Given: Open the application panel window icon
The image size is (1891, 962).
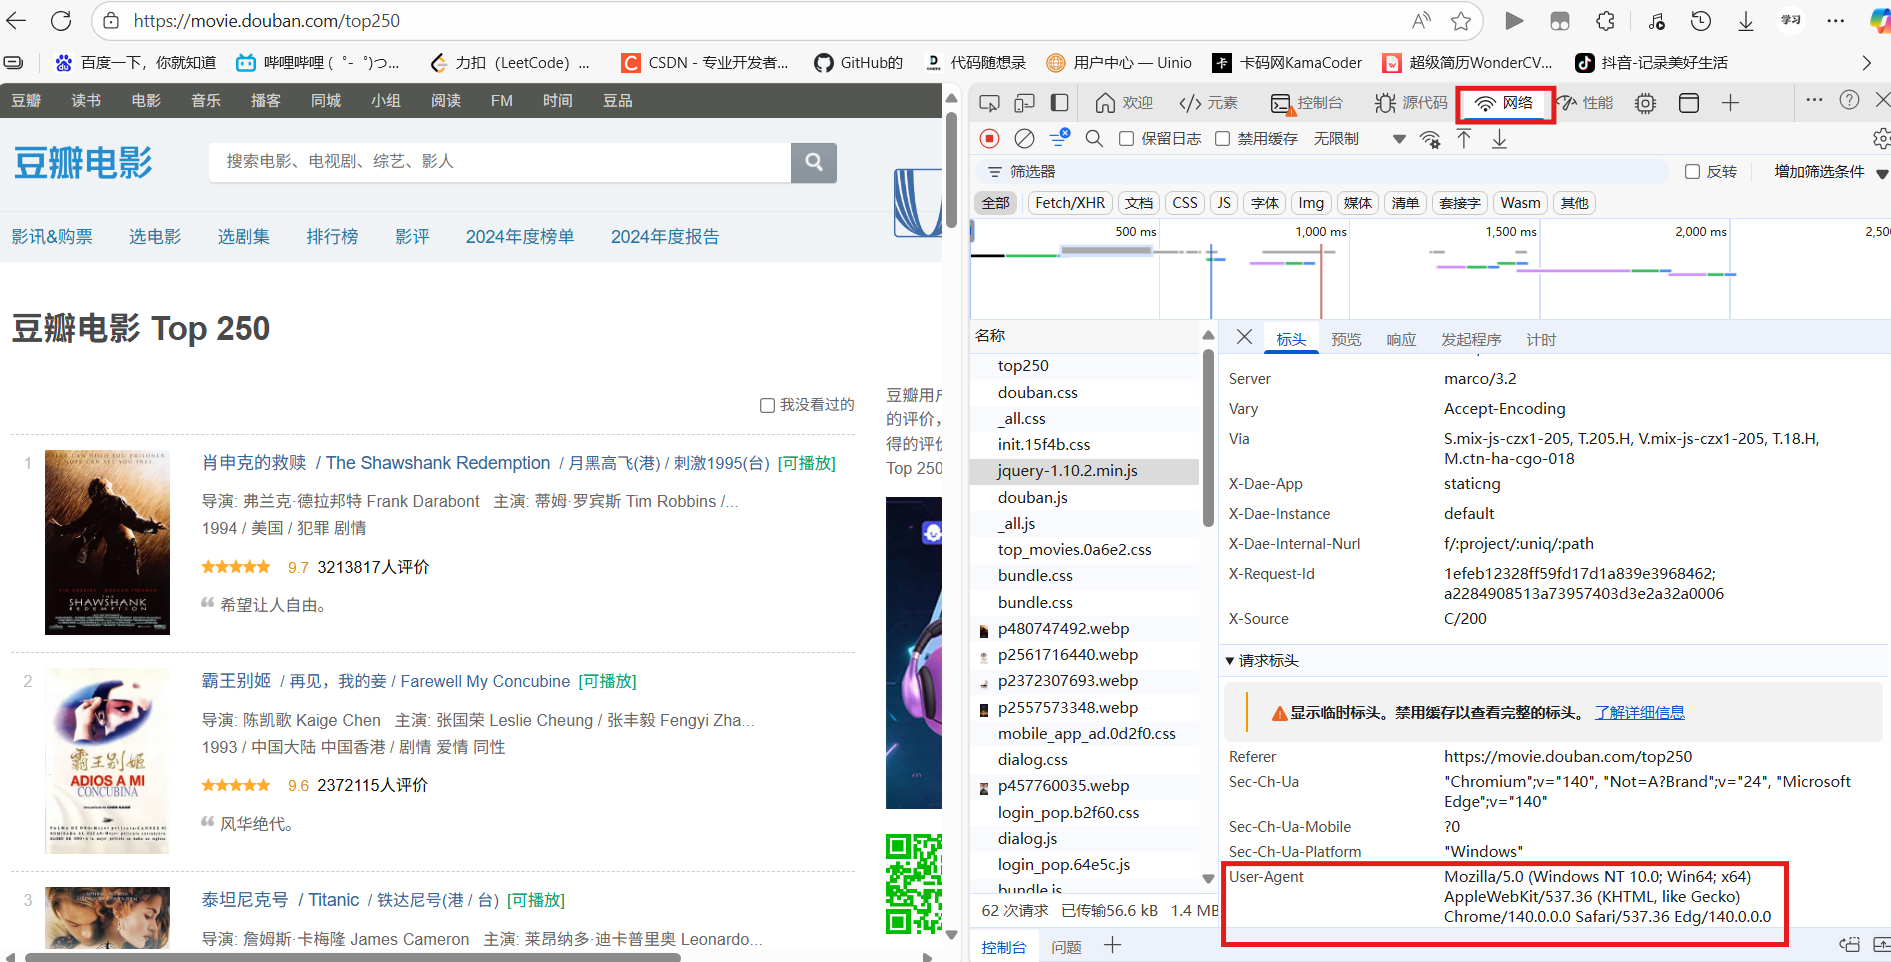Looking at the screenshot, I should tap(1689, 103).
